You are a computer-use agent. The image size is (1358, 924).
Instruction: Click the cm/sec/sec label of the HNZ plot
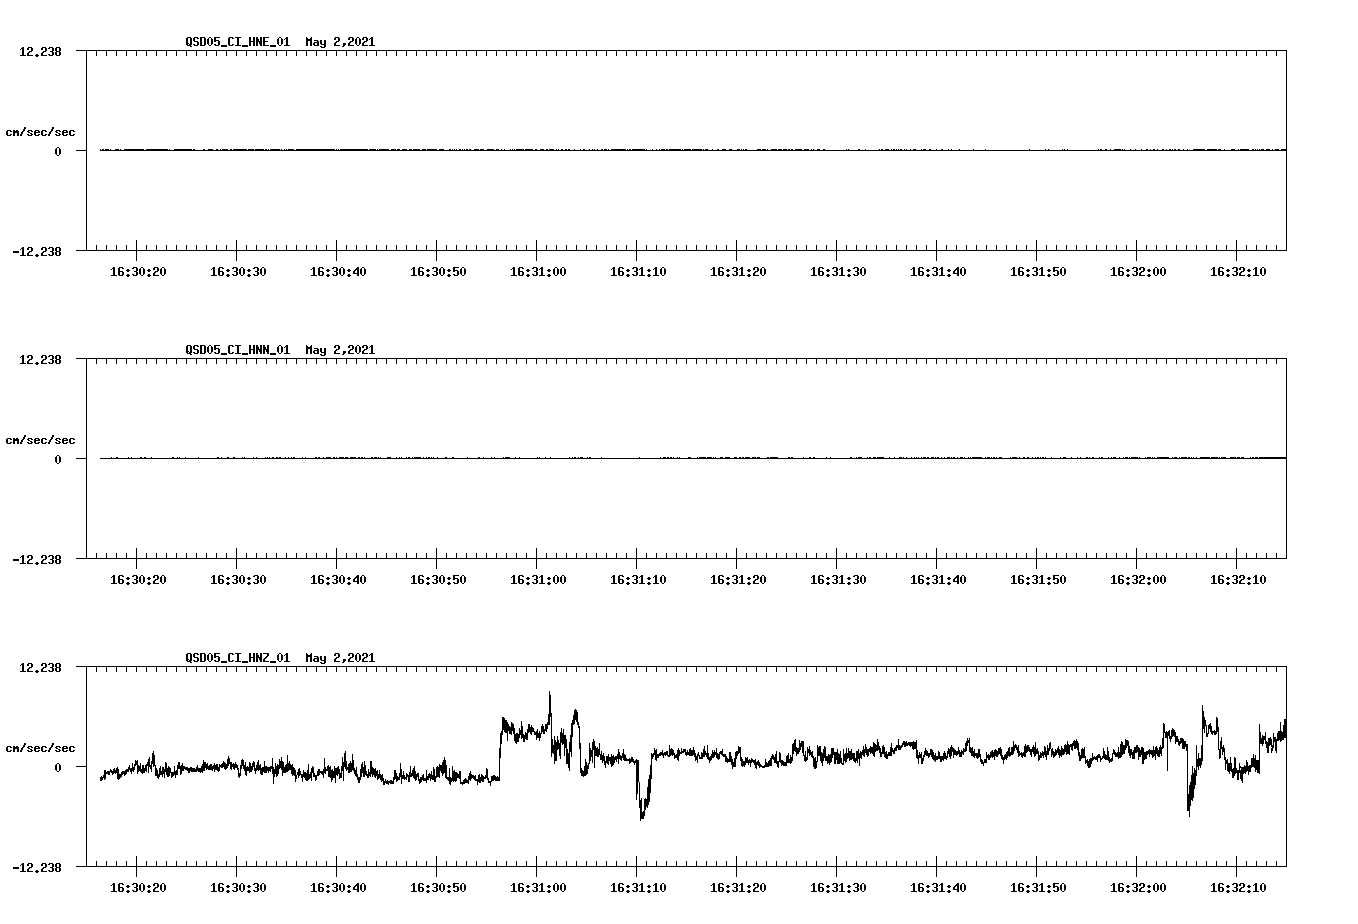point(41,746)
